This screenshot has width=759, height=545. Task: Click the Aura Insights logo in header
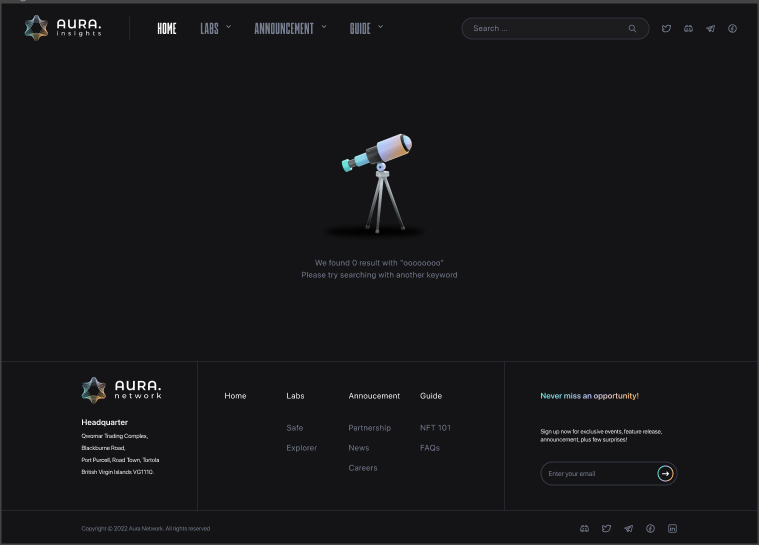point(63,28)
